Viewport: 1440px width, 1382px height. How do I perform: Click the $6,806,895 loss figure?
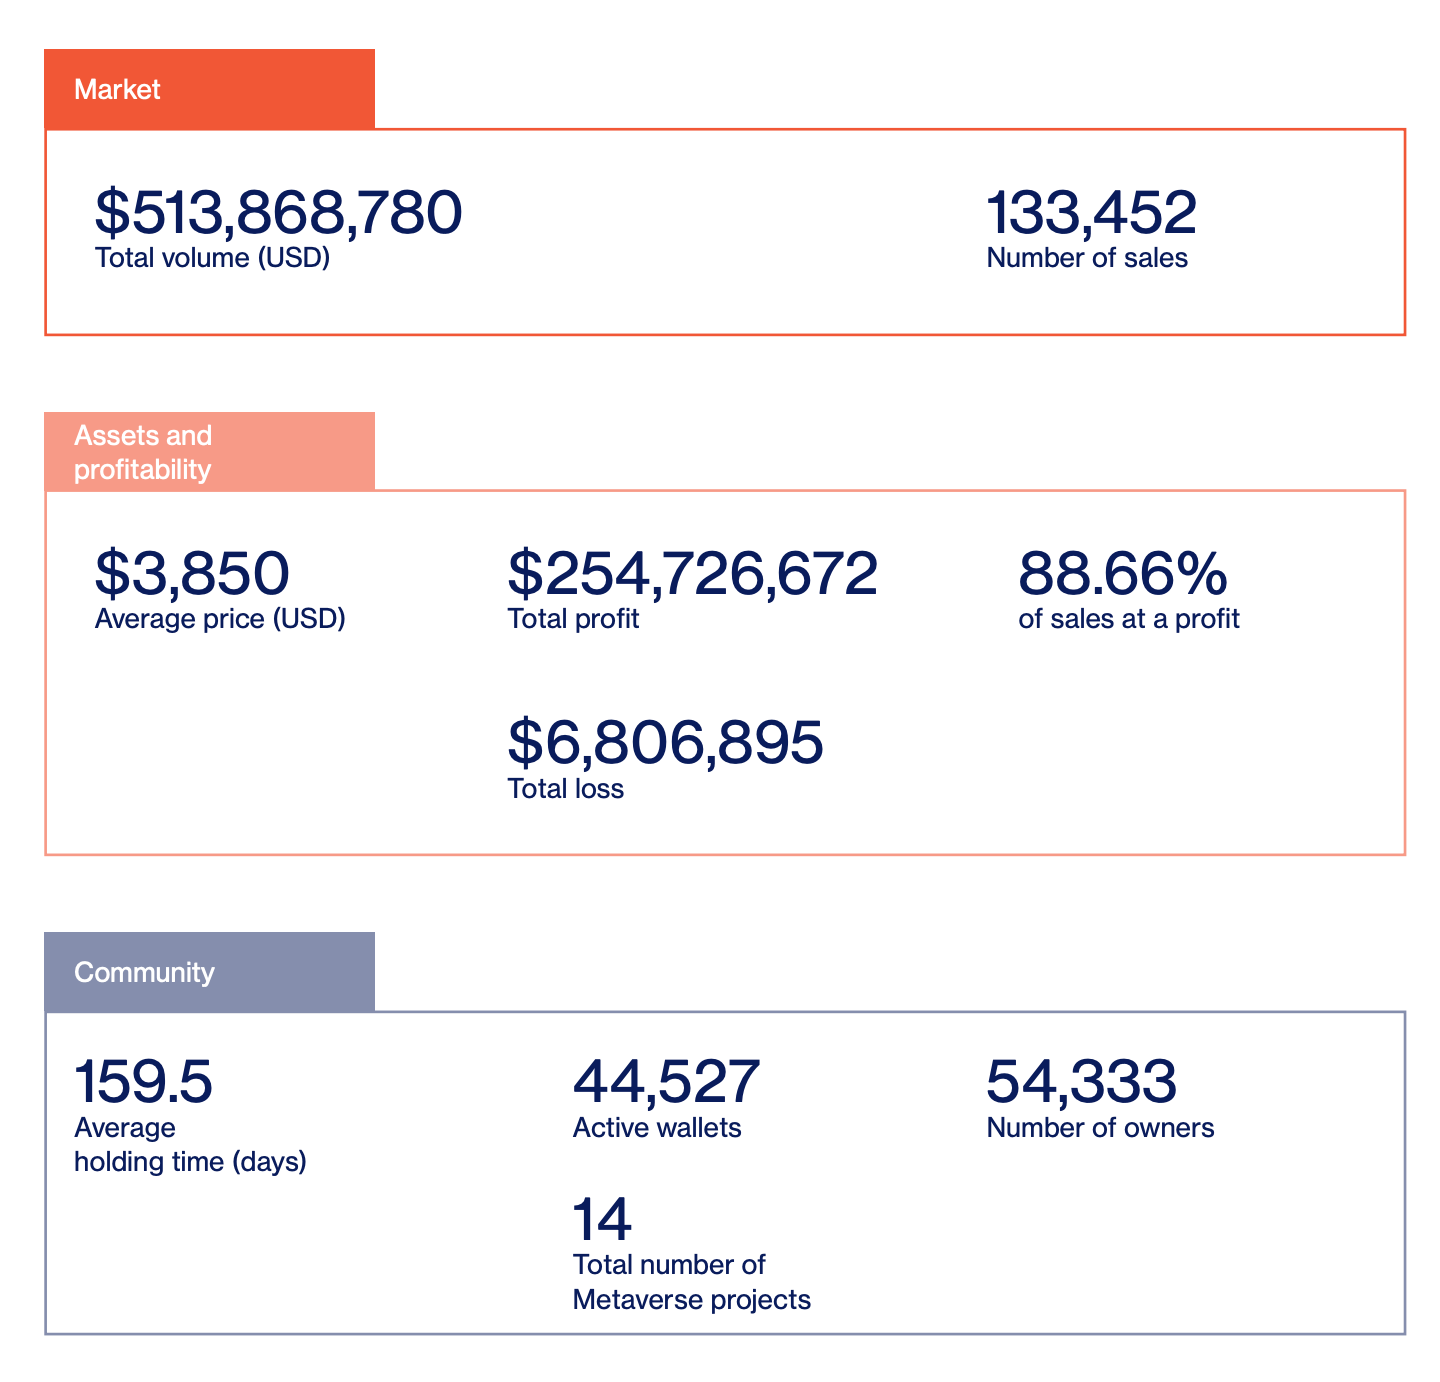click(x=665, y=742)
